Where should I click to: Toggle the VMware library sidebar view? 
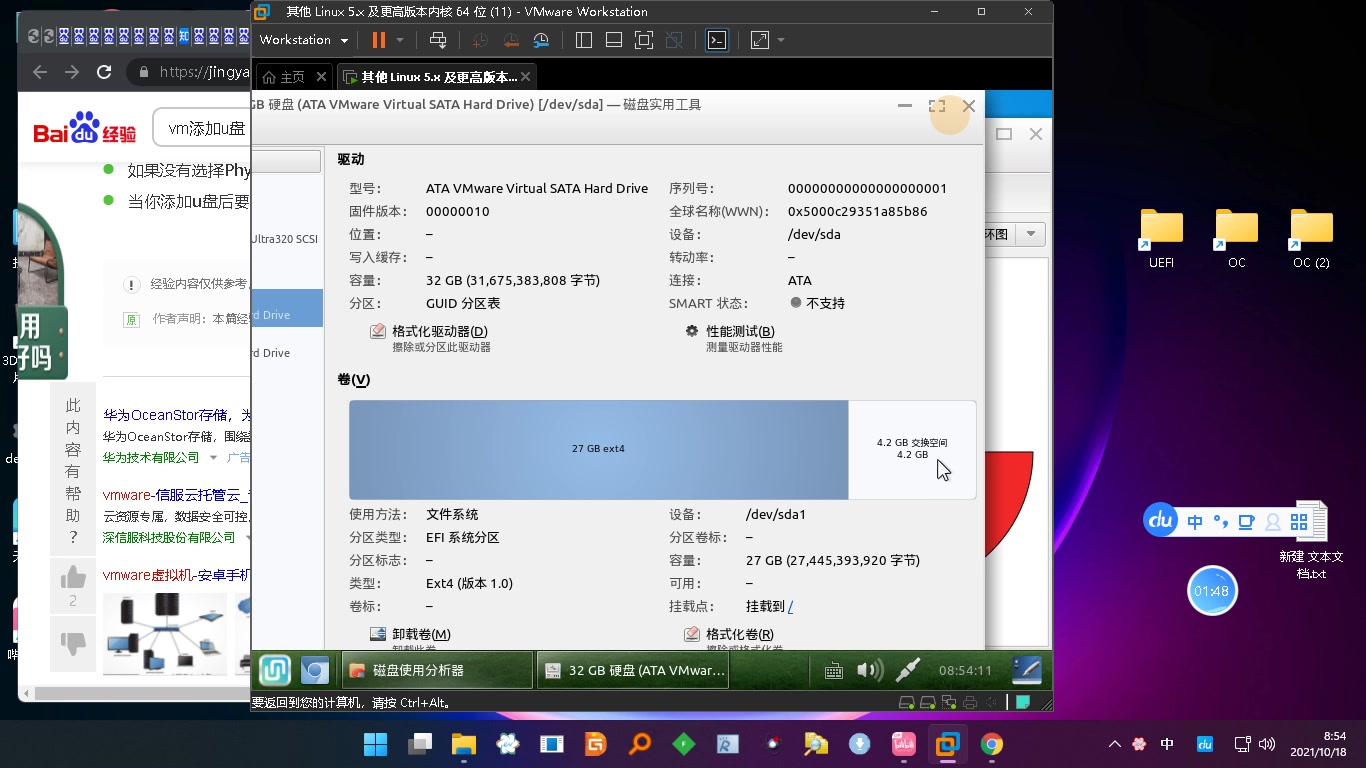coord(584,40)
